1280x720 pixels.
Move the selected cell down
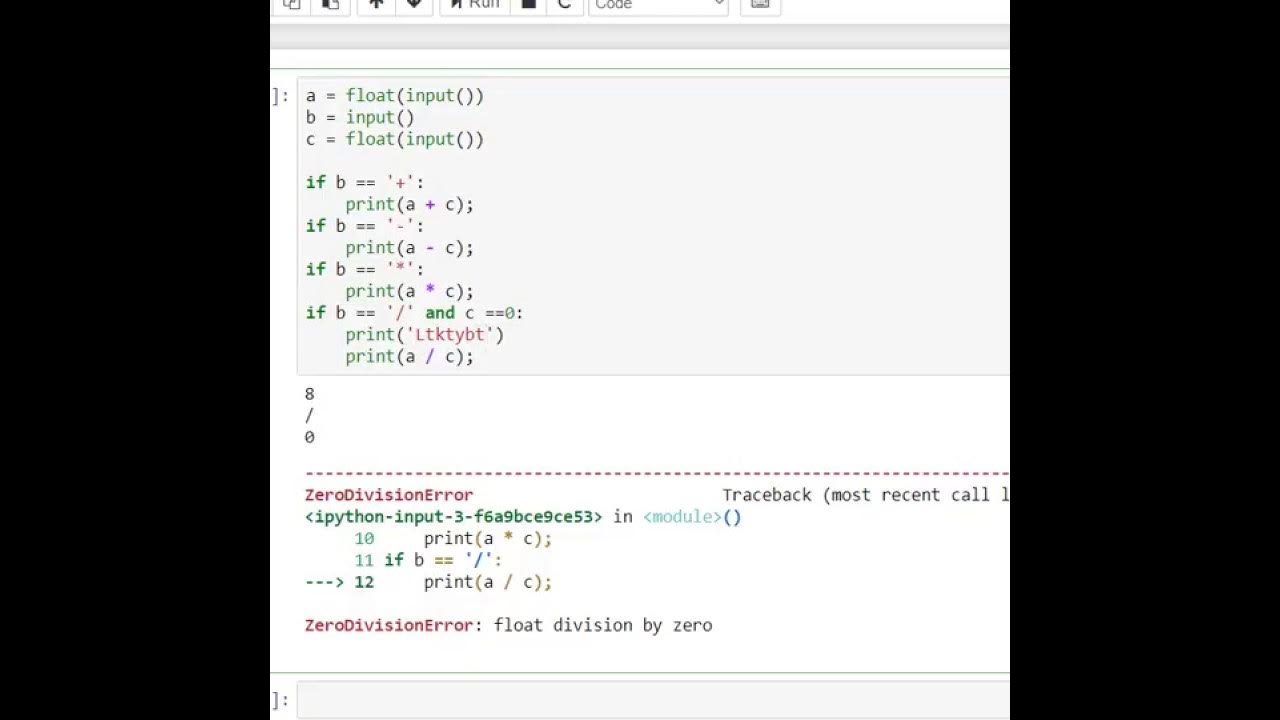coord(414,4)
